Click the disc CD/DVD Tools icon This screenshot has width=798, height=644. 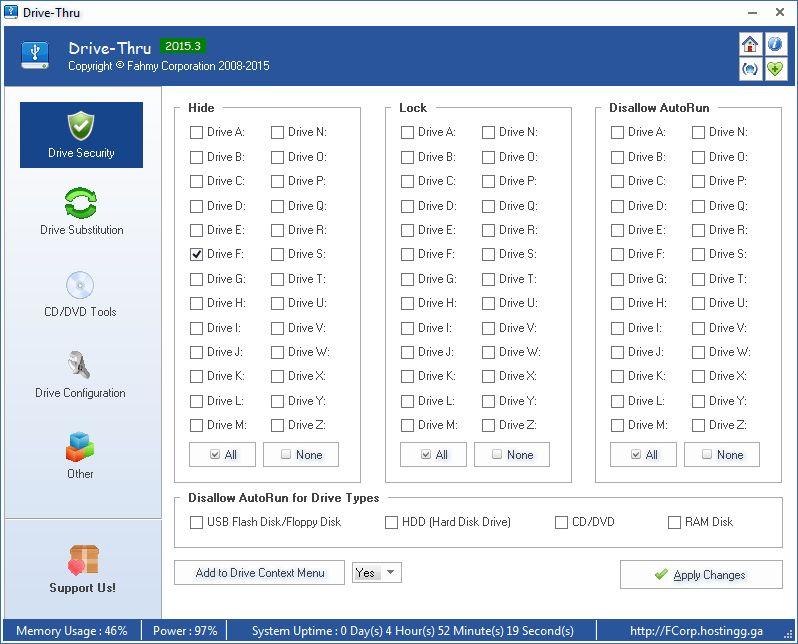tap(80, 285)
